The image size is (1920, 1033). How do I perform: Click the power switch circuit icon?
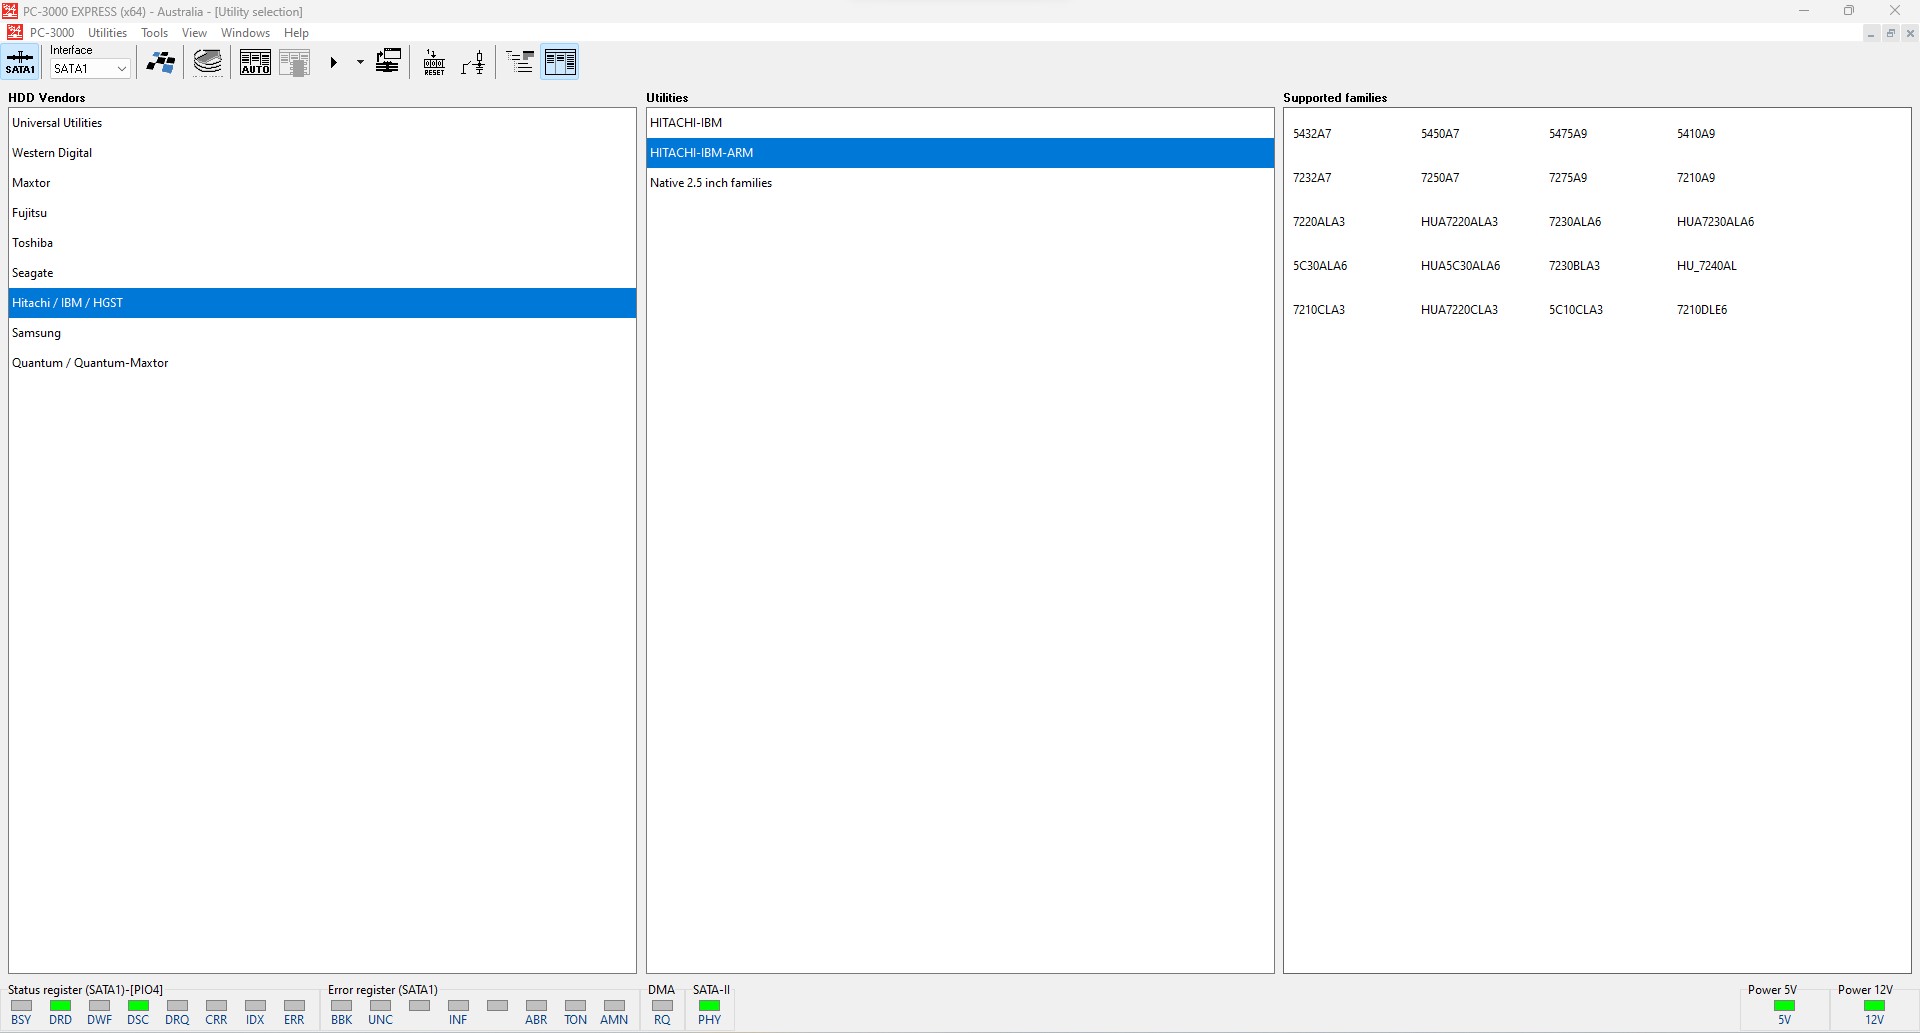[474, 62]
